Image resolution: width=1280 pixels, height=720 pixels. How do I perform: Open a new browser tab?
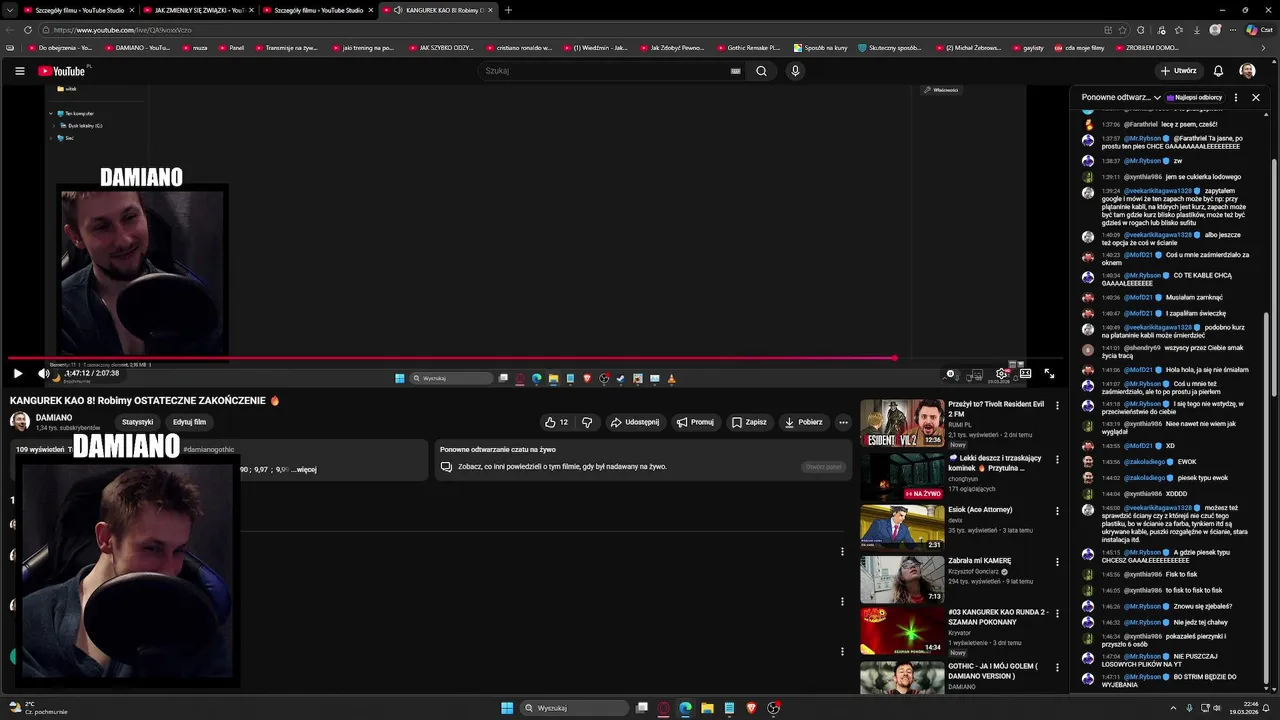coord(508,10)
